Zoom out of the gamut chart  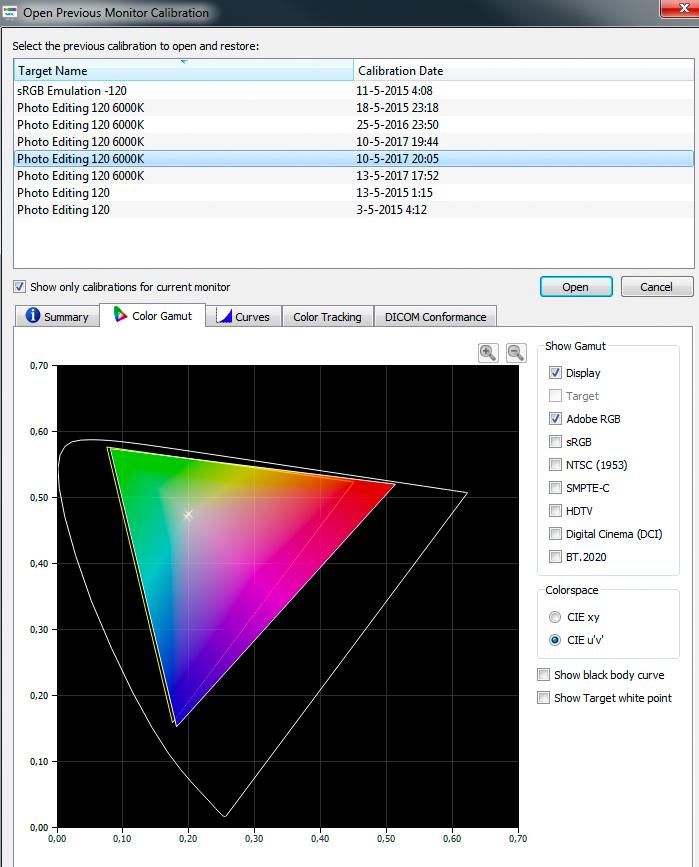pos(516,353)
